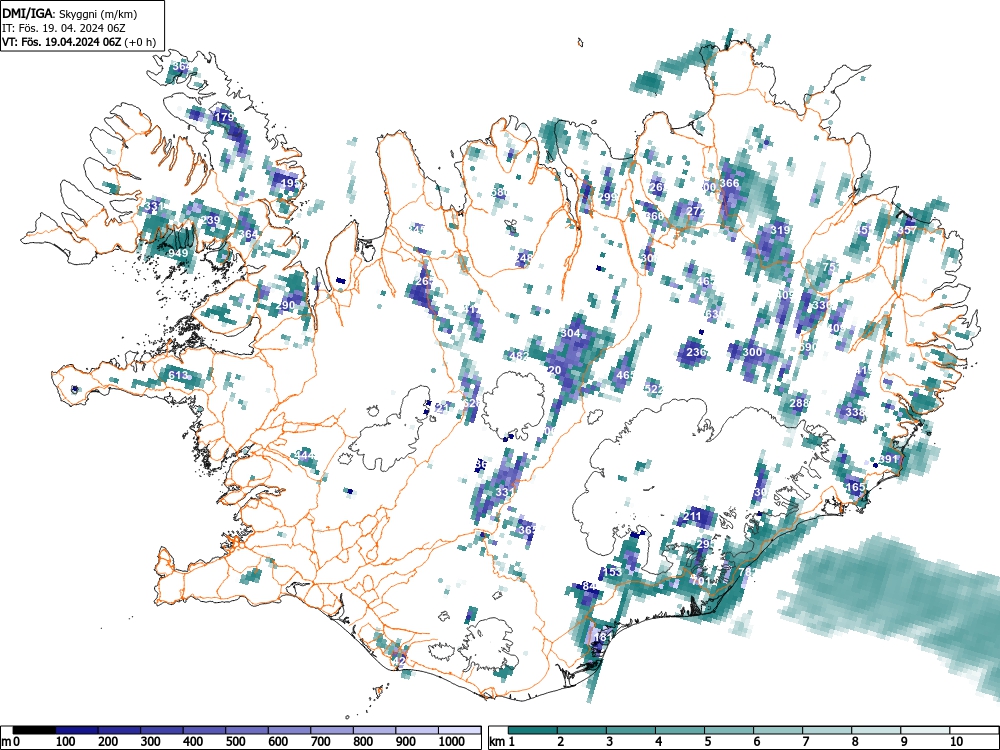Screen dimensions: 1000x750
Task: Click the '500' tick label on meter legend
Action: point(235,741)
